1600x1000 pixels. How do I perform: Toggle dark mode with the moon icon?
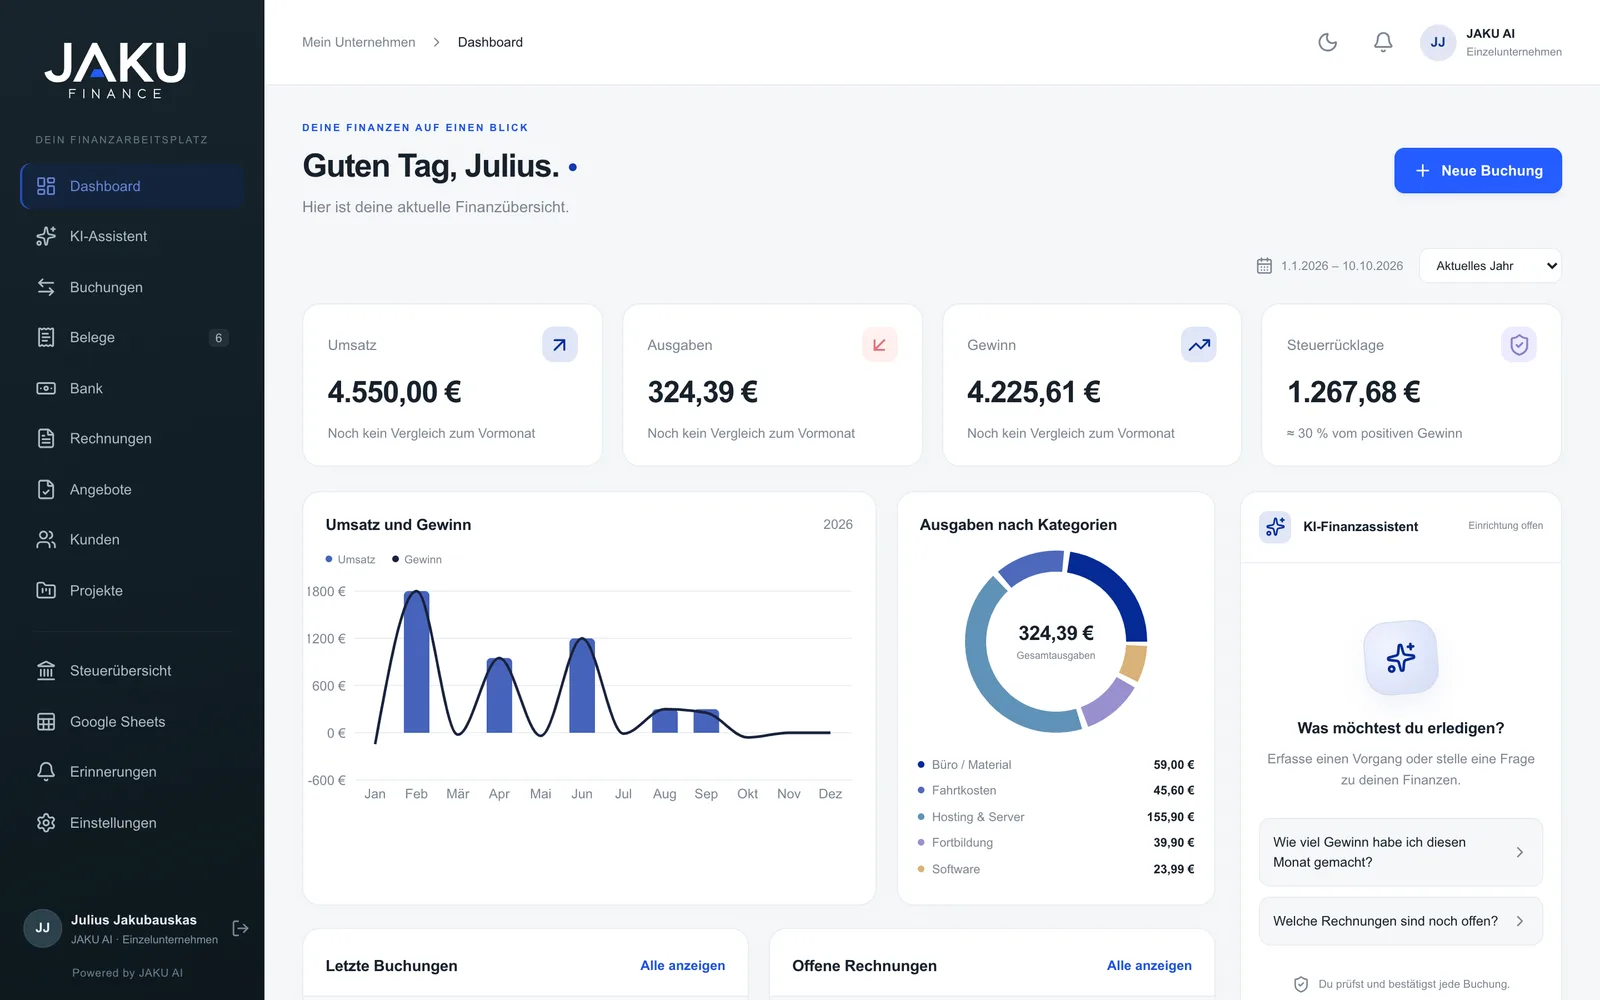click(x=1327, y=42)
